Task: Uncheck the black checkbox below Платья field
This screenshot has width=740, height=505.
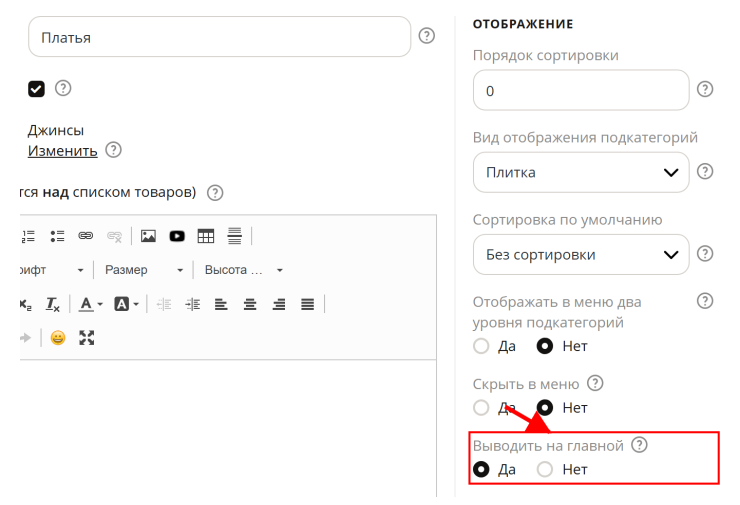Action: coord(36,89)
